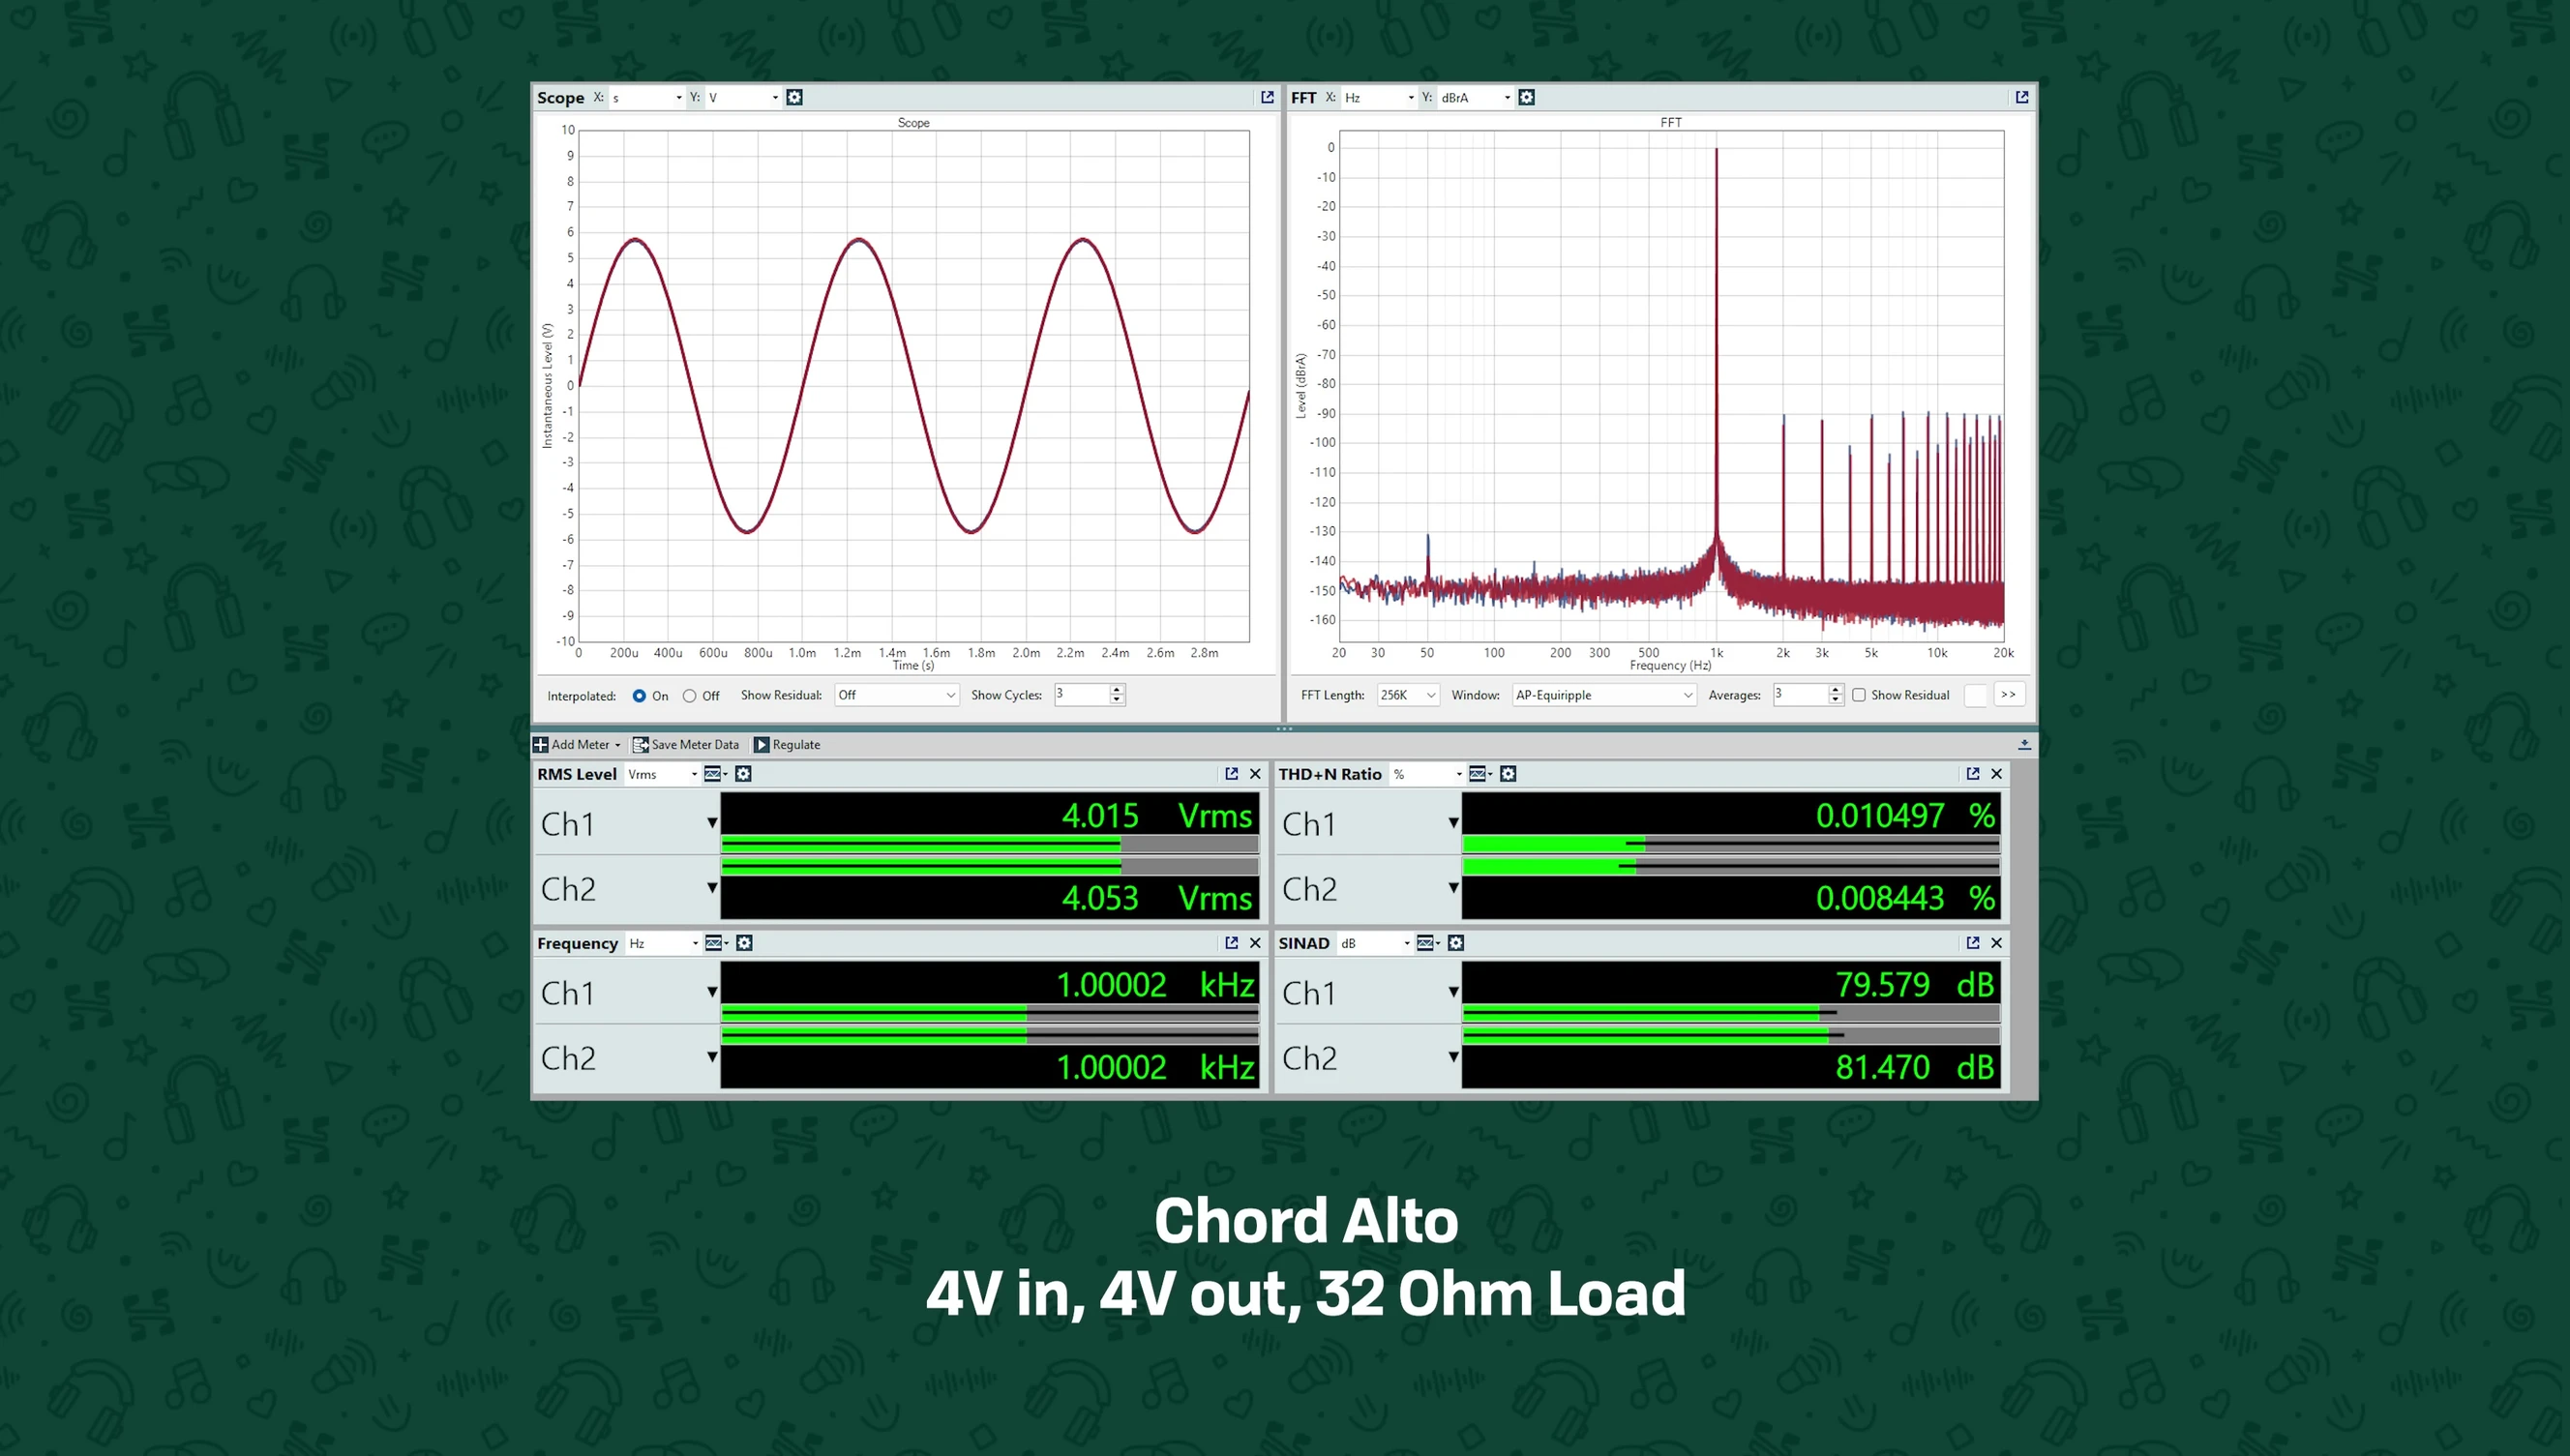The width and height of the screenshot is (2570, 1456).
Task: Increase Show Cycles stepper value
Action: pyautogui.click(x=1117, y=689)
